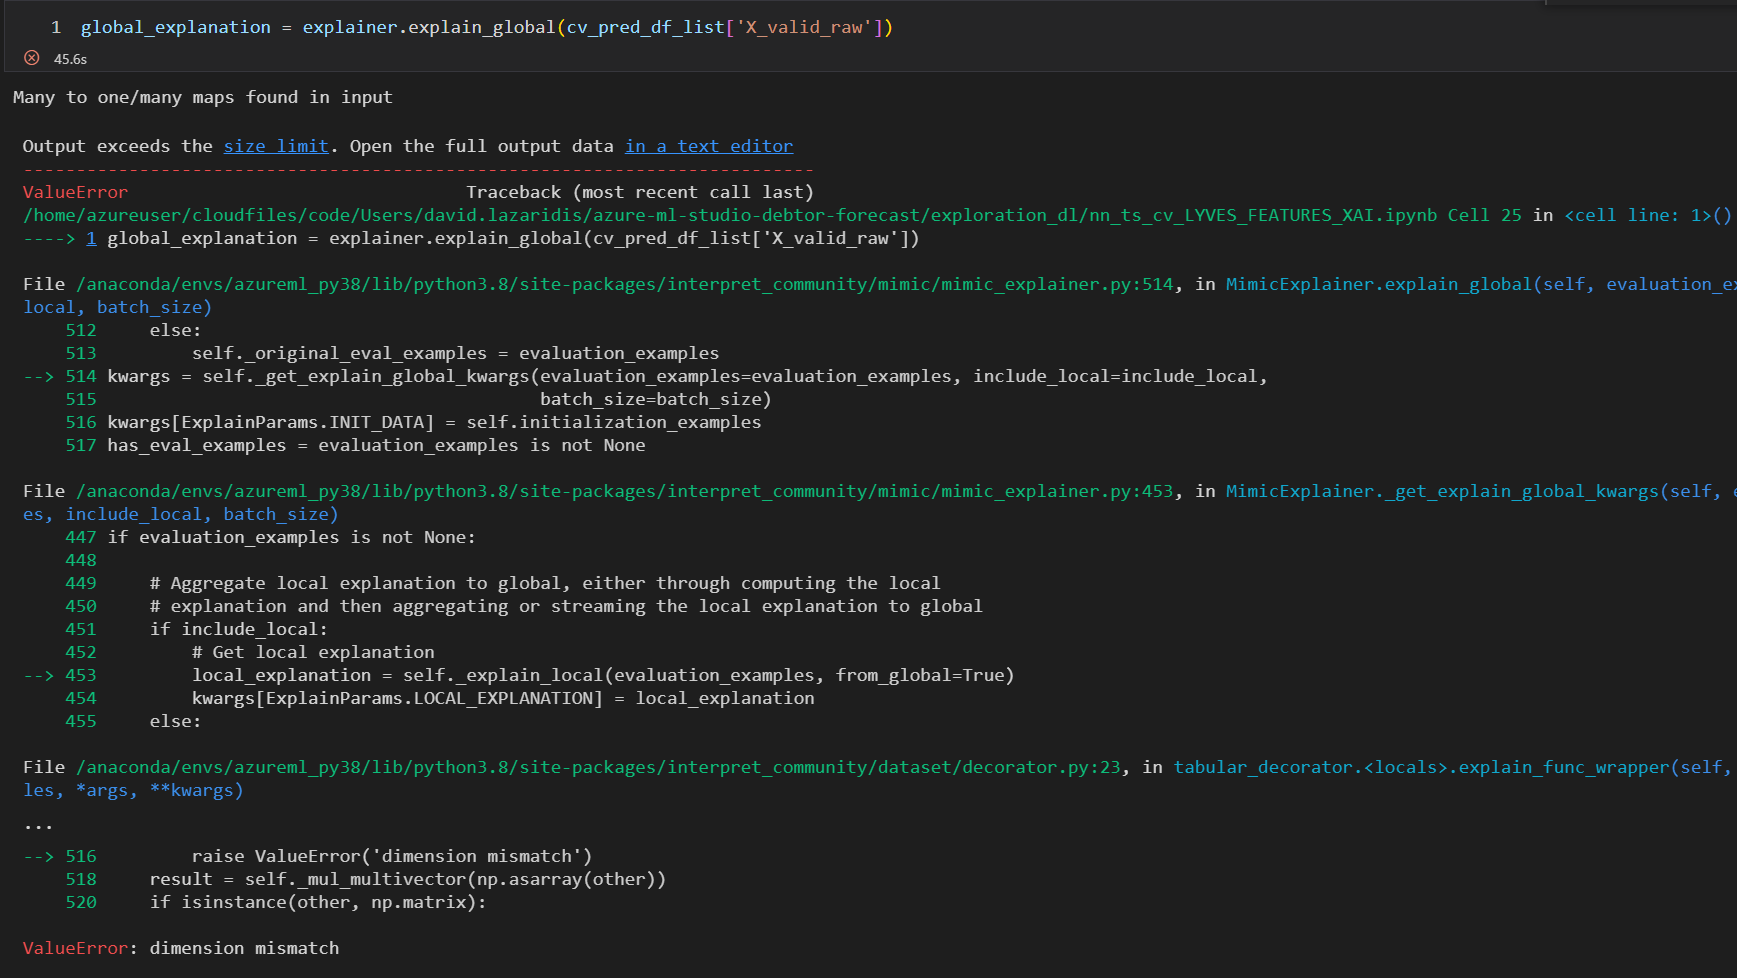Viewport: 1737px width, 978px height.
Task: Click 'MimicExplainer.explain_global' function name text
Action: tap(1379, 284)
